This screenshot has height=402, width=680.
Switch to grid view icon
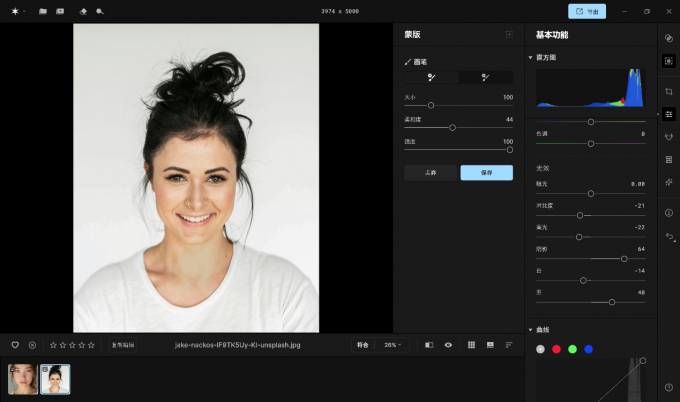click(471, 345)
